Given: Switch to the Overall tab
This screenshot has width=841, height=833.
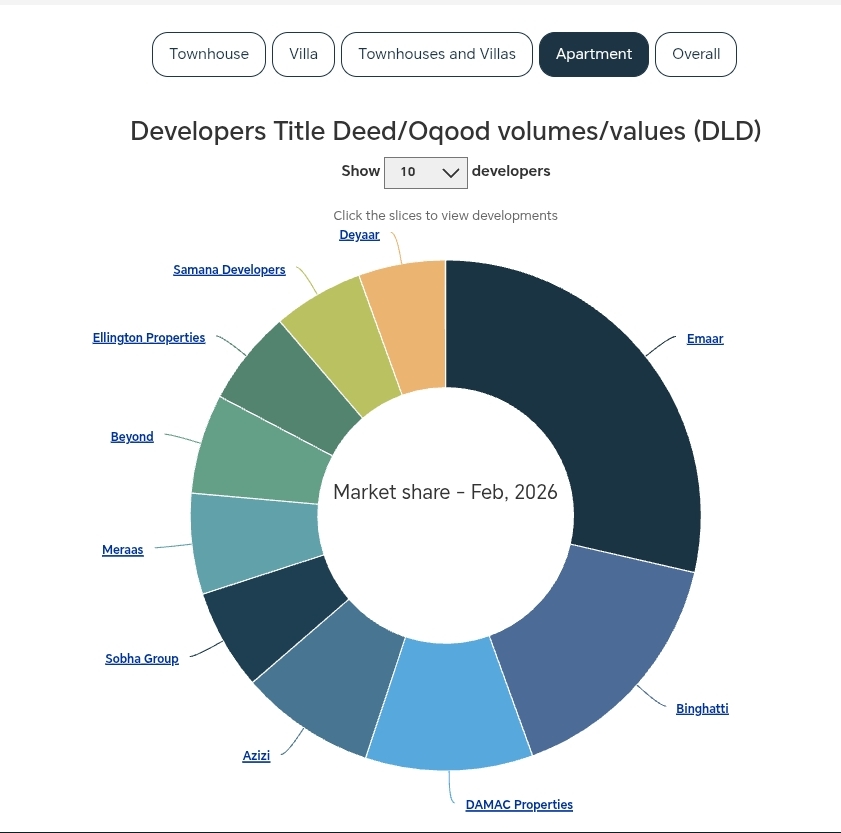Looking at the screenshot, I should tap(695, 54).
